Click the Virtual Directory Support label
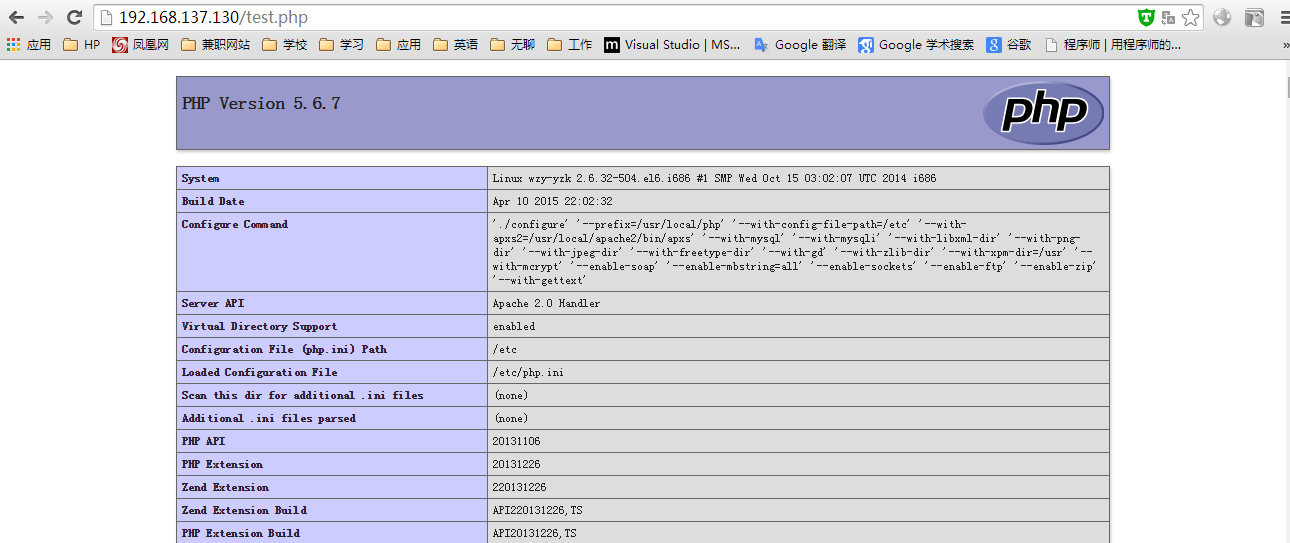The width and height of the screenshot is (1290, 543). (259, 326)
